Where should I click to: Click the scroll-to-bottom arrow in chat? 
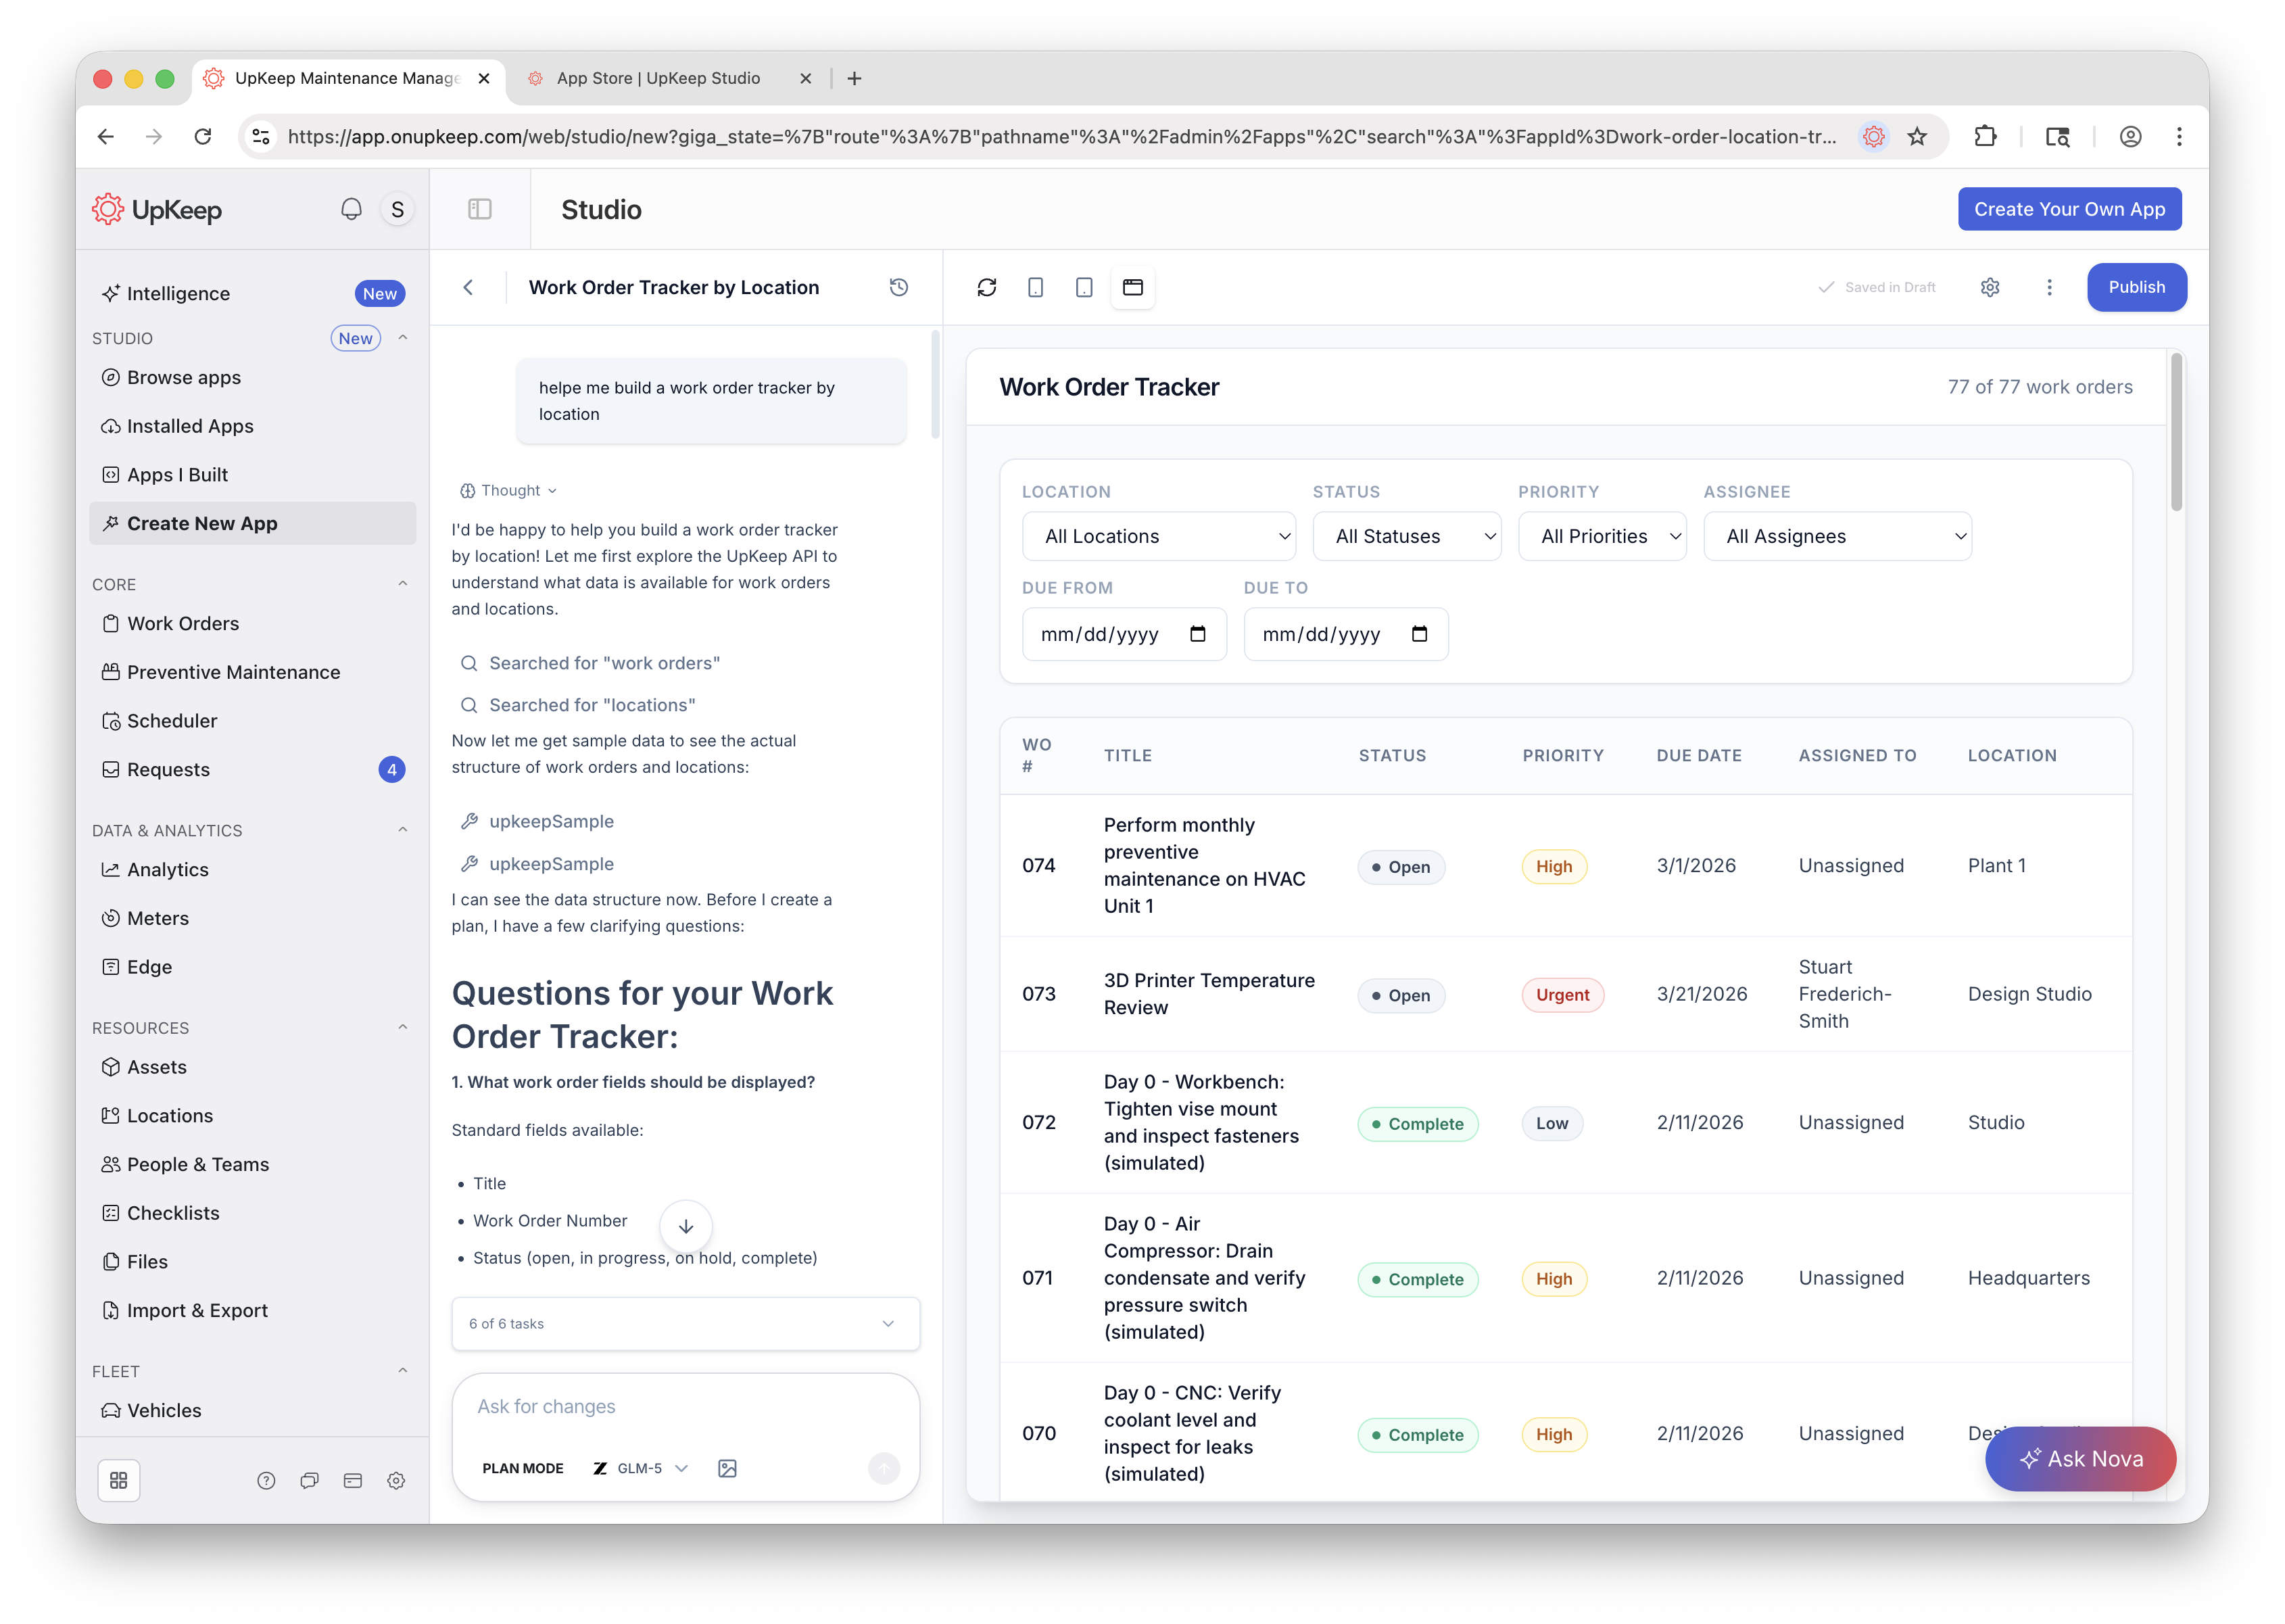click(686, 1225)
